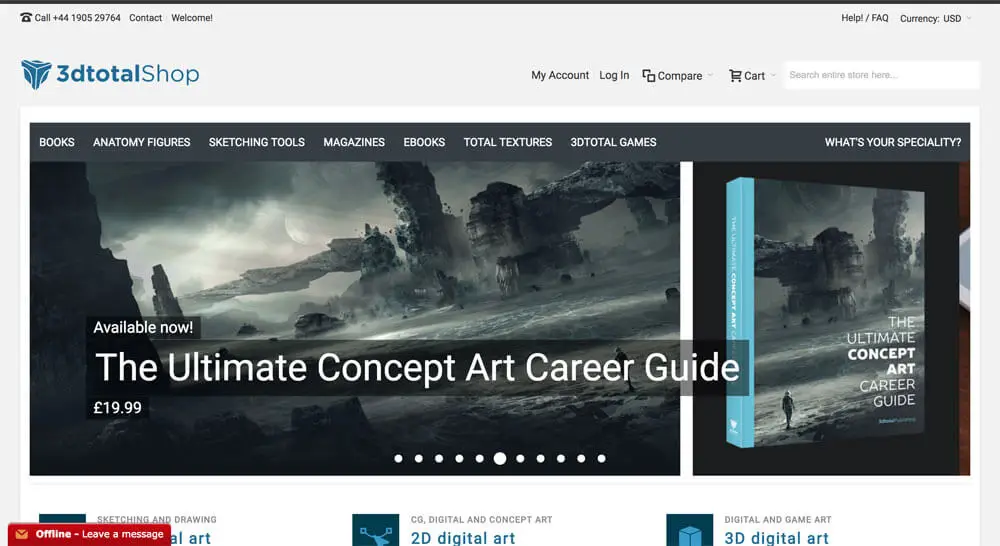Click the 3D digital art link
The image size is (1000, 546).
[777, 538]
